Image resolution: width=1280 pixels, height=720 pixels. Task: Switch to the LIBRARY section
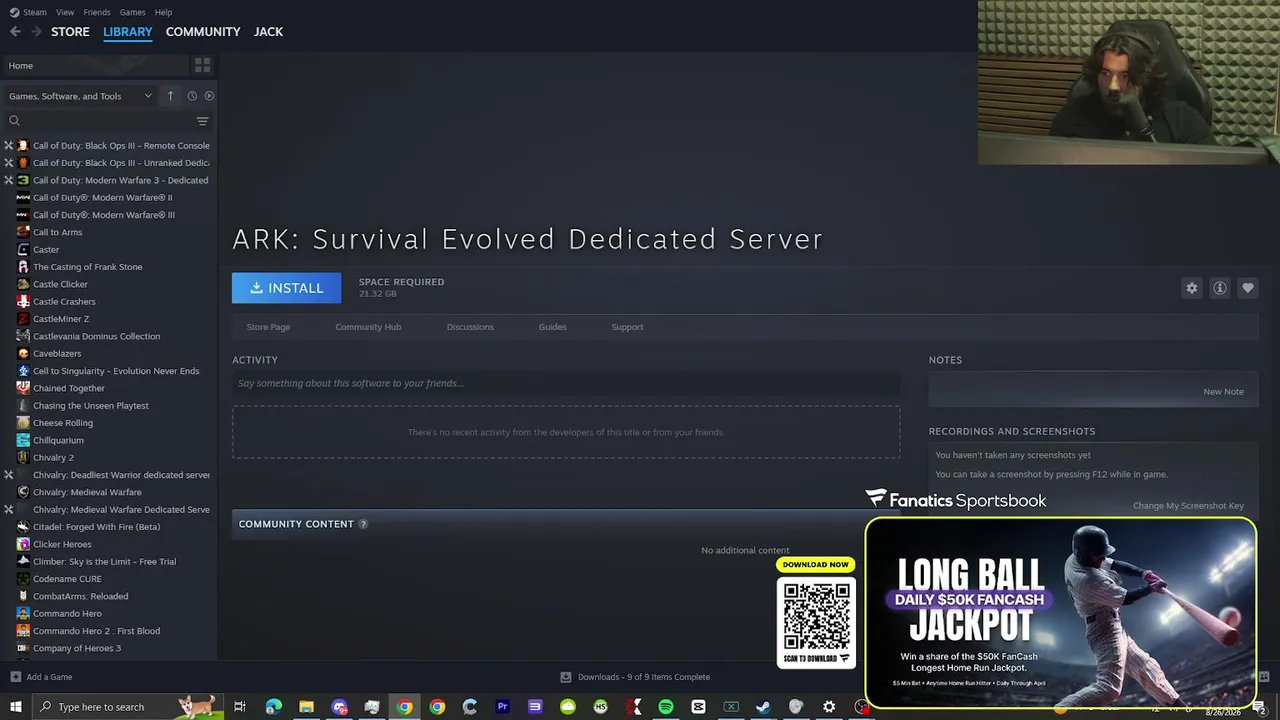128,32
